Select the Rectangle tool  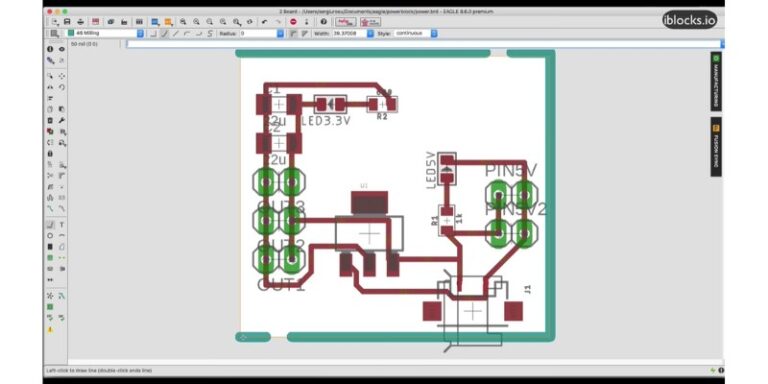(50, 247)
